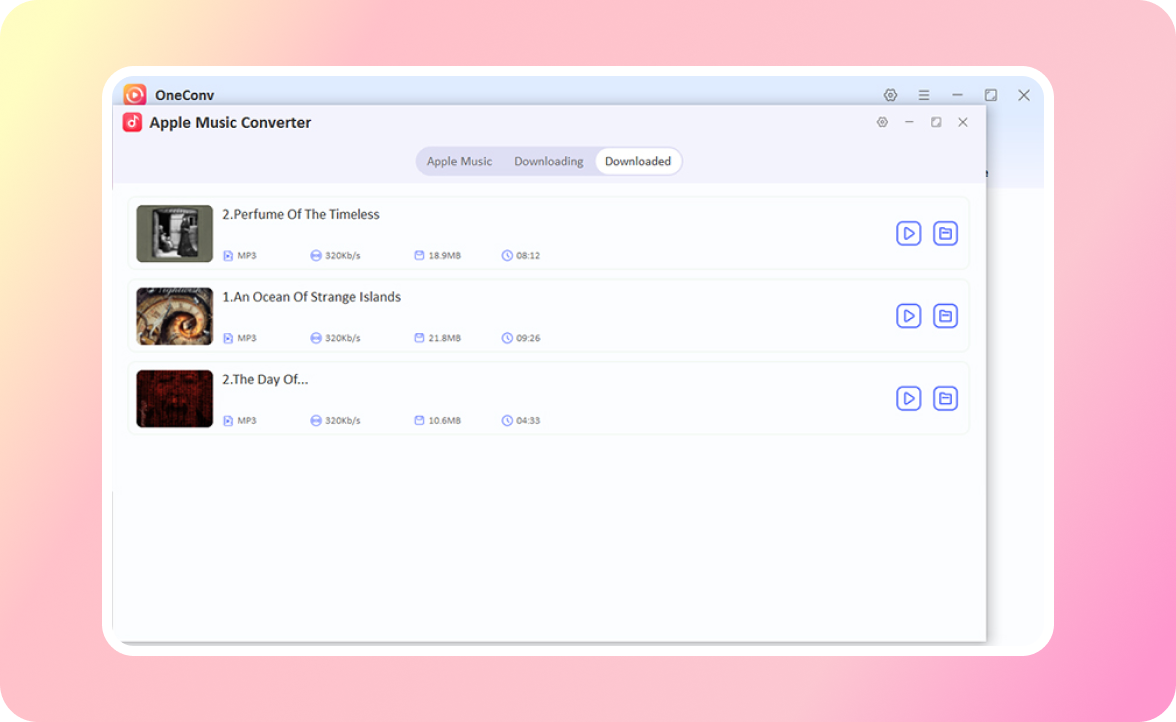Viewport: 1176px width, 722px height.
Task: Click Perfume Of The Timeless album thumbnail
Action: [x=175, y=234]
